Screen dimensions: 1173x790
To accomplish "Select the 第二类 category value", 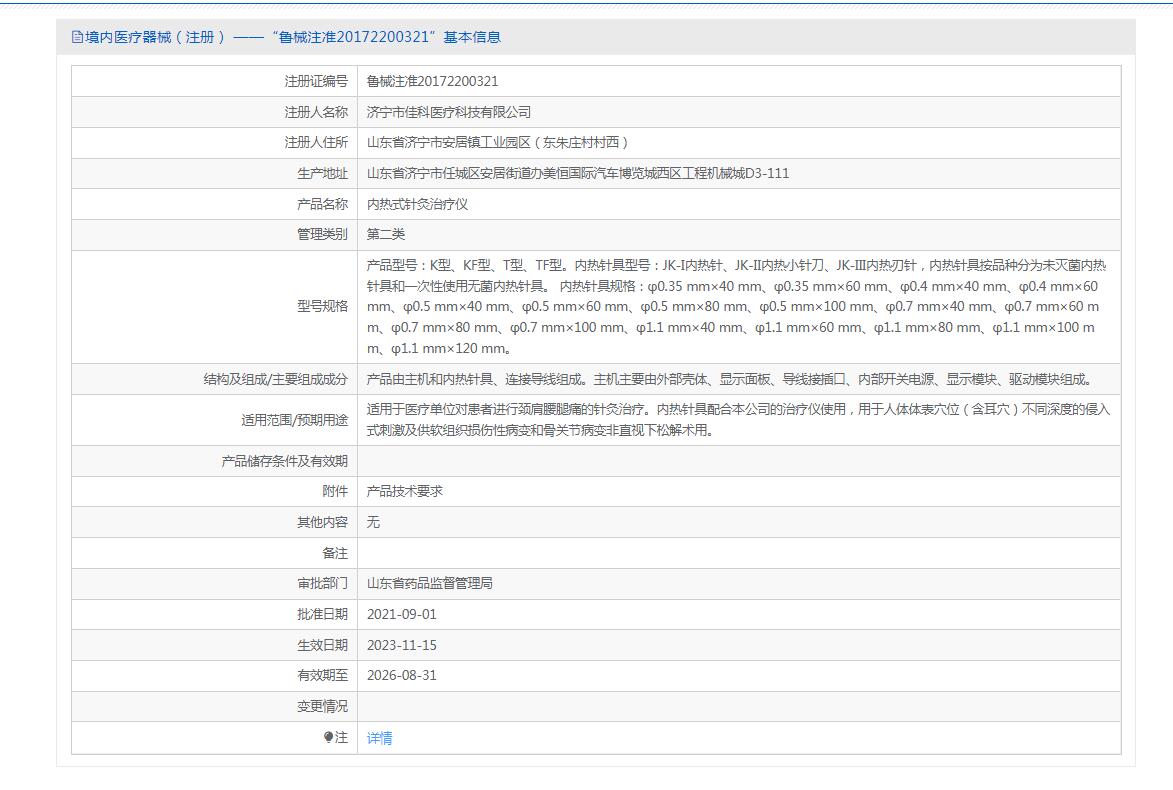I will click(386, 234).
